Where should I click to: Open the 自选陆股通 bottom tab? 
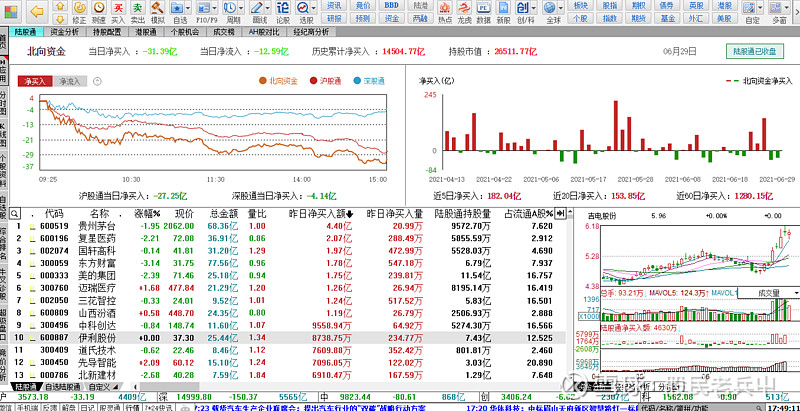63,387
